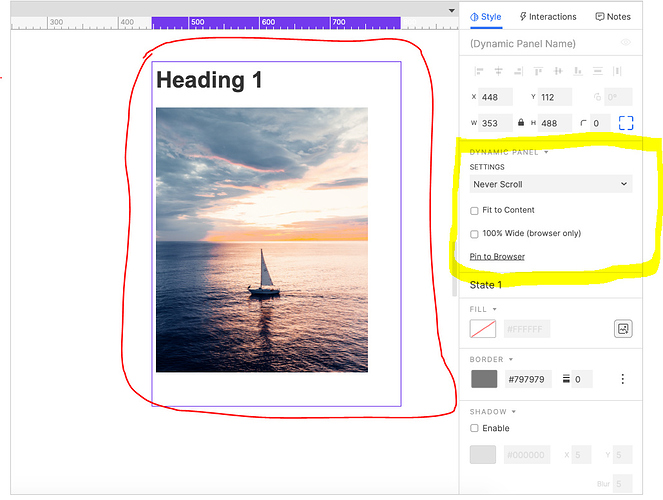Expand the Border section arrow
The image size is (663, 500).
coord(511,360)
